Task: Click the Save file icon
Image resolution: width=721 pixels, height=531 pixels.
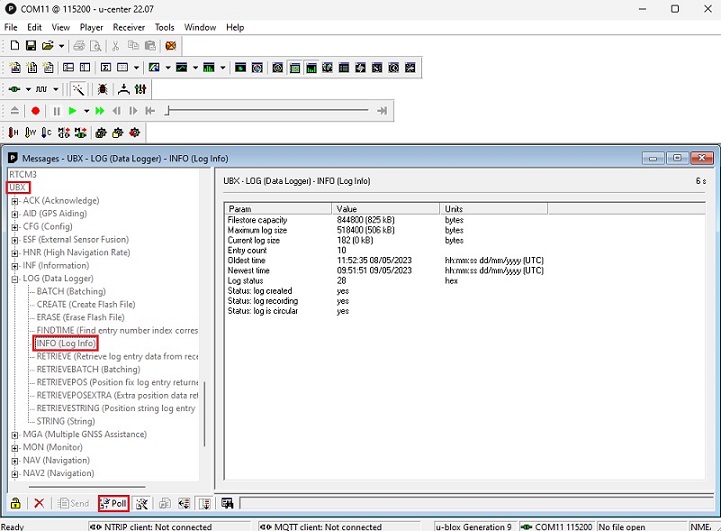Action: [x=31, y=46]
